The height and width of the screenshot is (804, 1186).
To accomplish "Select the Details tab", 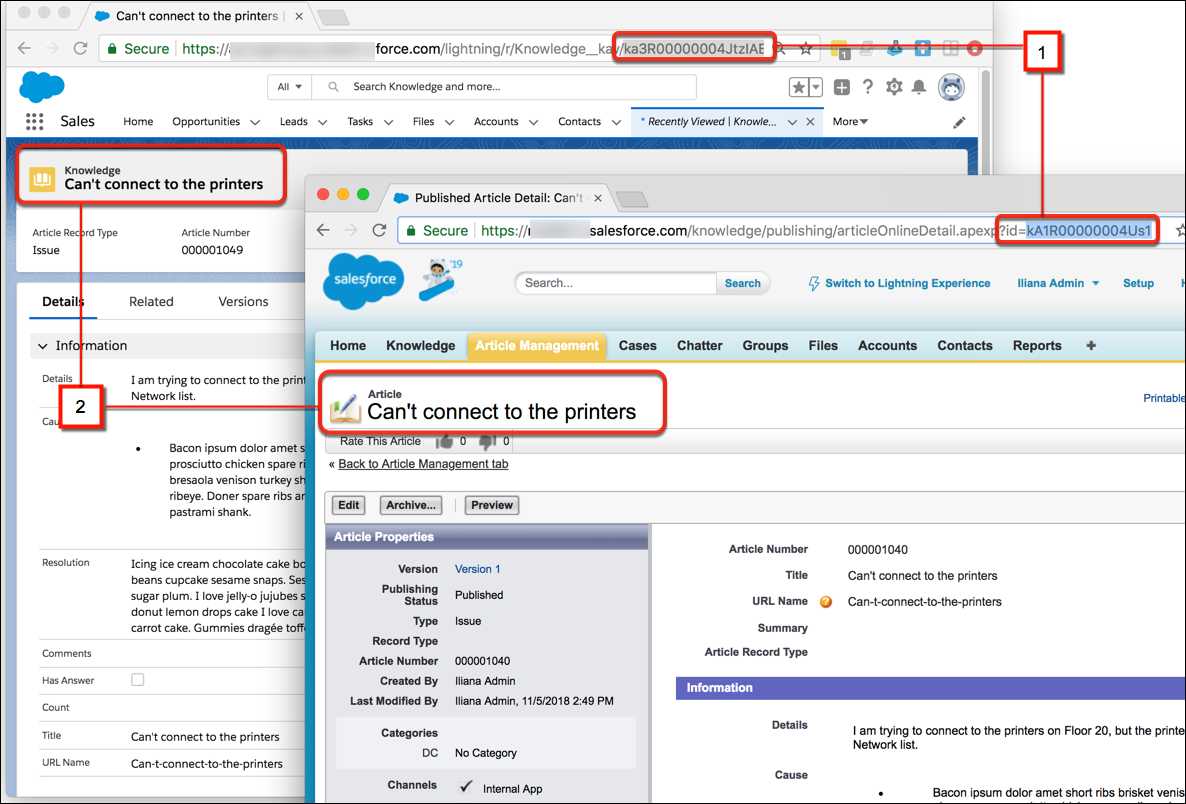I will point(64,302).
